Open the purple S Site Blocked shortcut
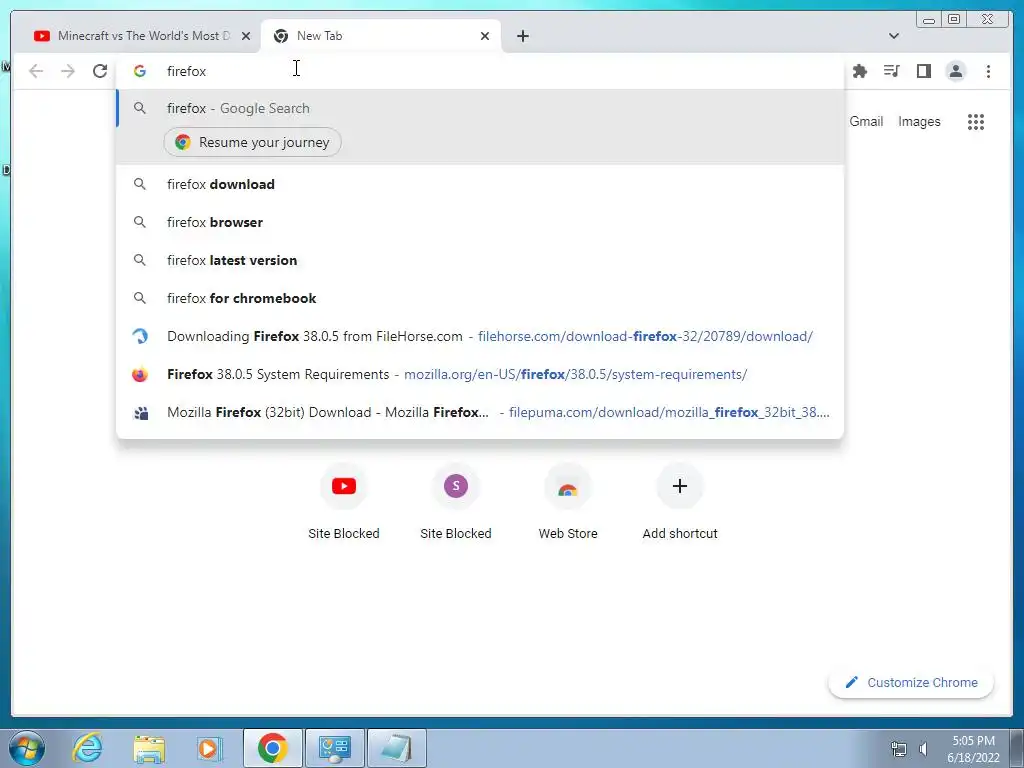Screen dimensions: 1024x768 tap(456, 502)
